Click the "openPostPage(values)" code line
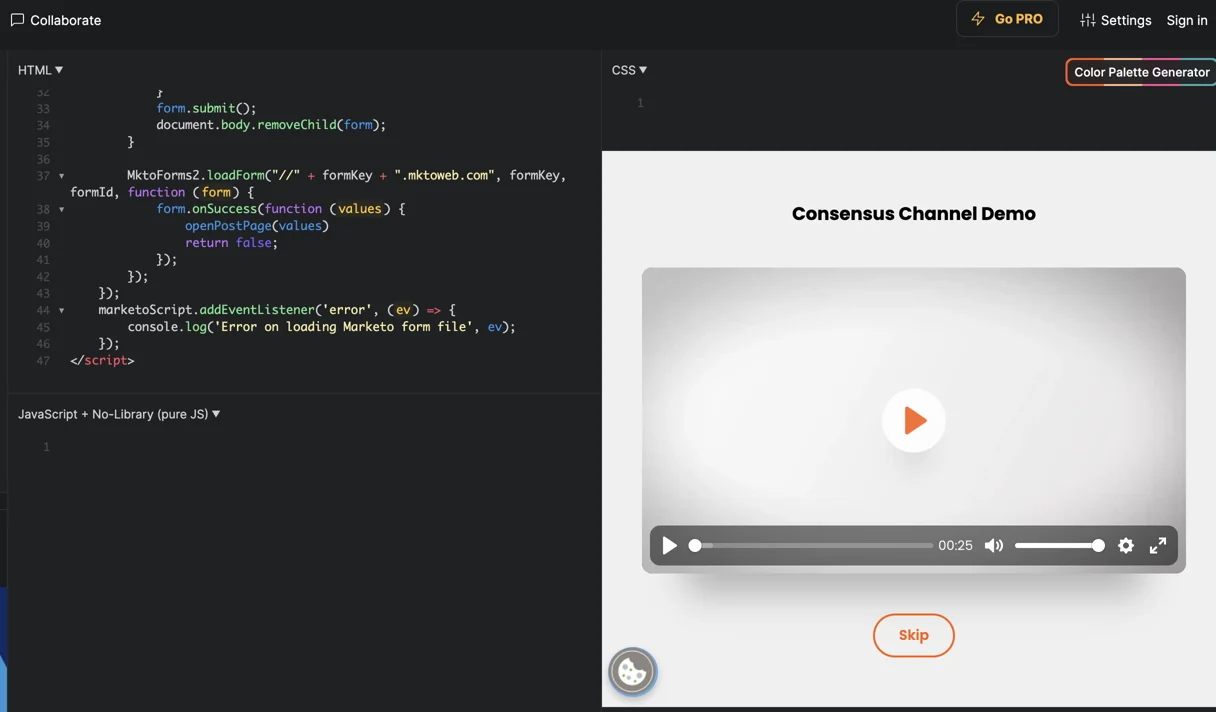 pos(257,226)
